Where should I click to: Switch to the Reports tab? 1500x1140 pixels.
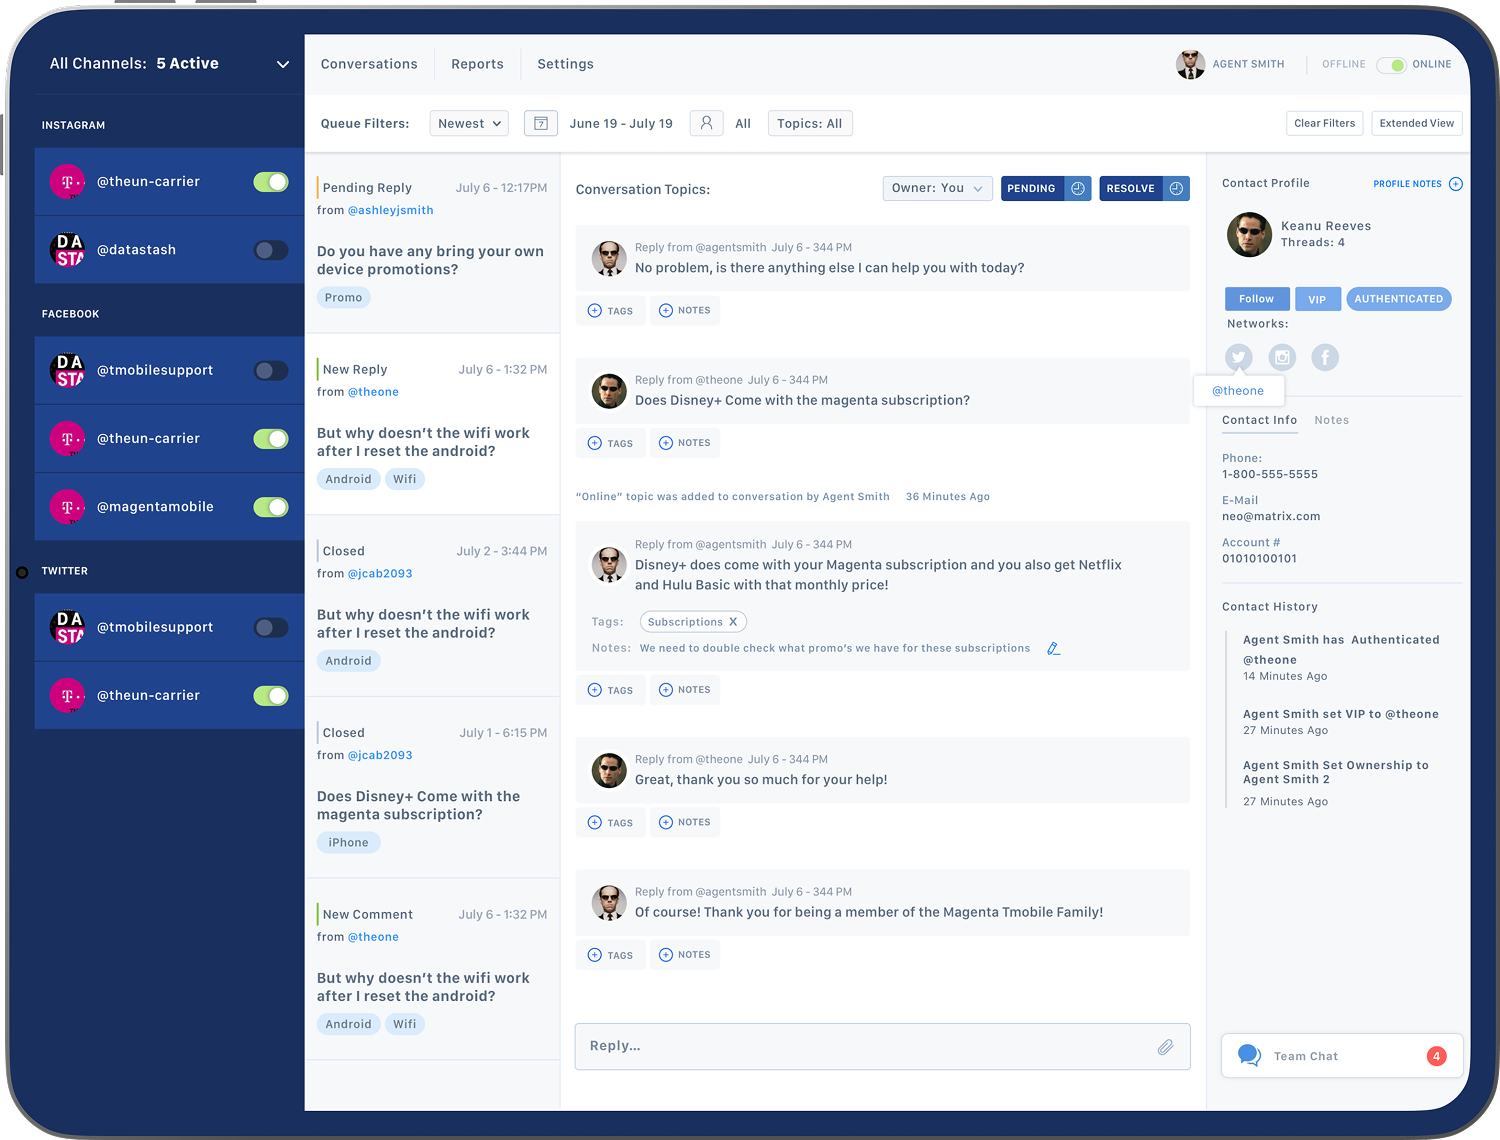(x=477, y=64)
